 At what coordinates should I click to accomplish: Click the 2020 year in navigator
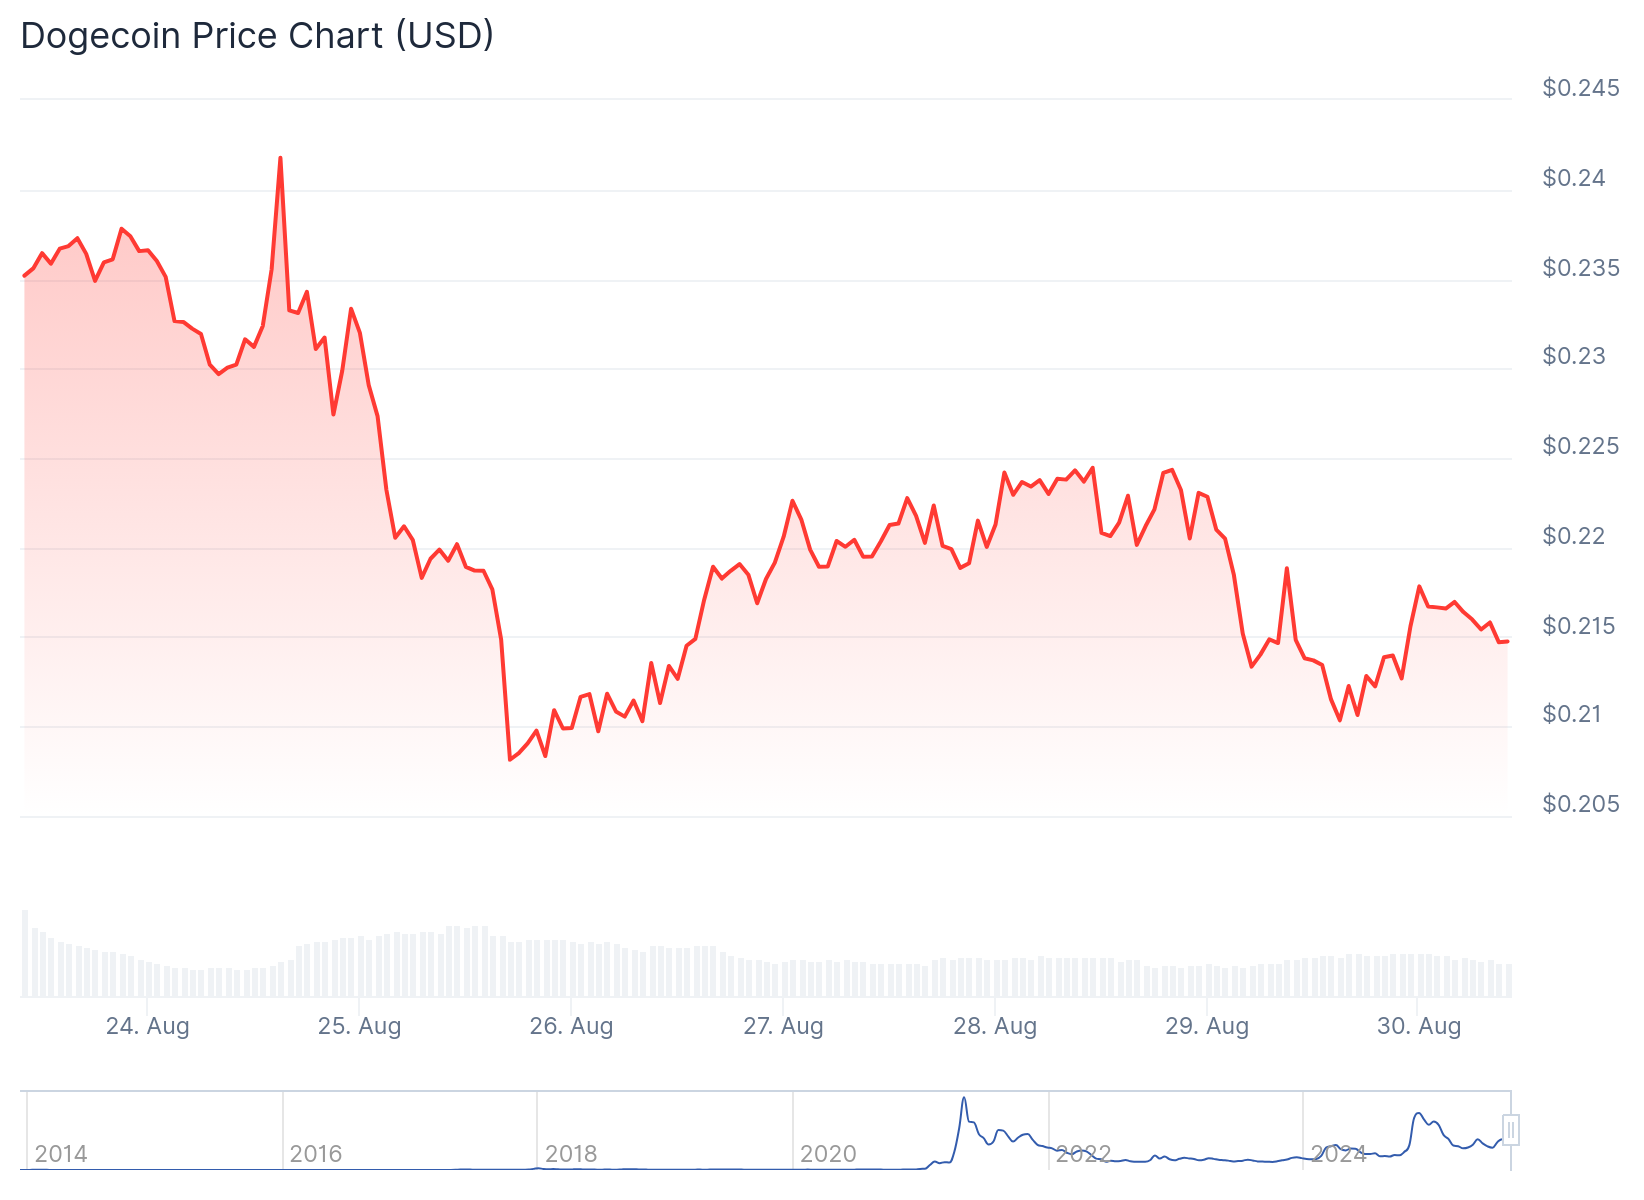[828, 1154]
